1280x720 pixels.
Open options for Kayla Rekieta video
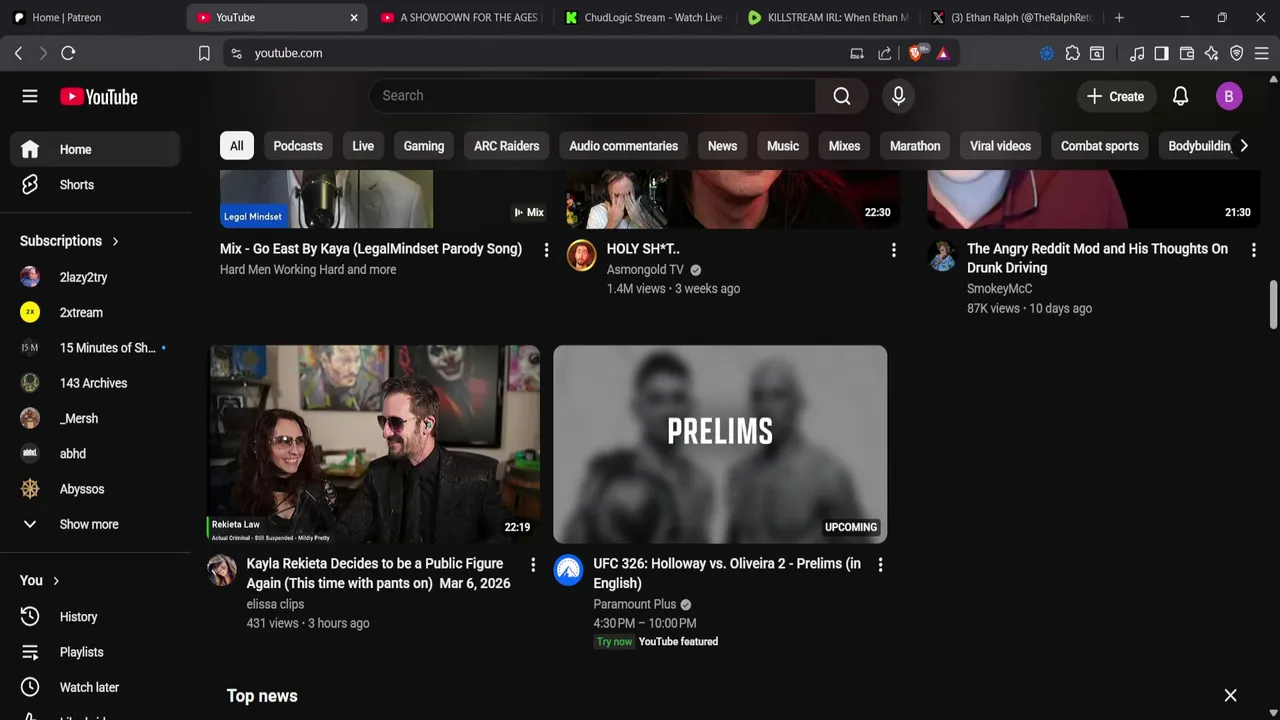(x=533, y=565)
